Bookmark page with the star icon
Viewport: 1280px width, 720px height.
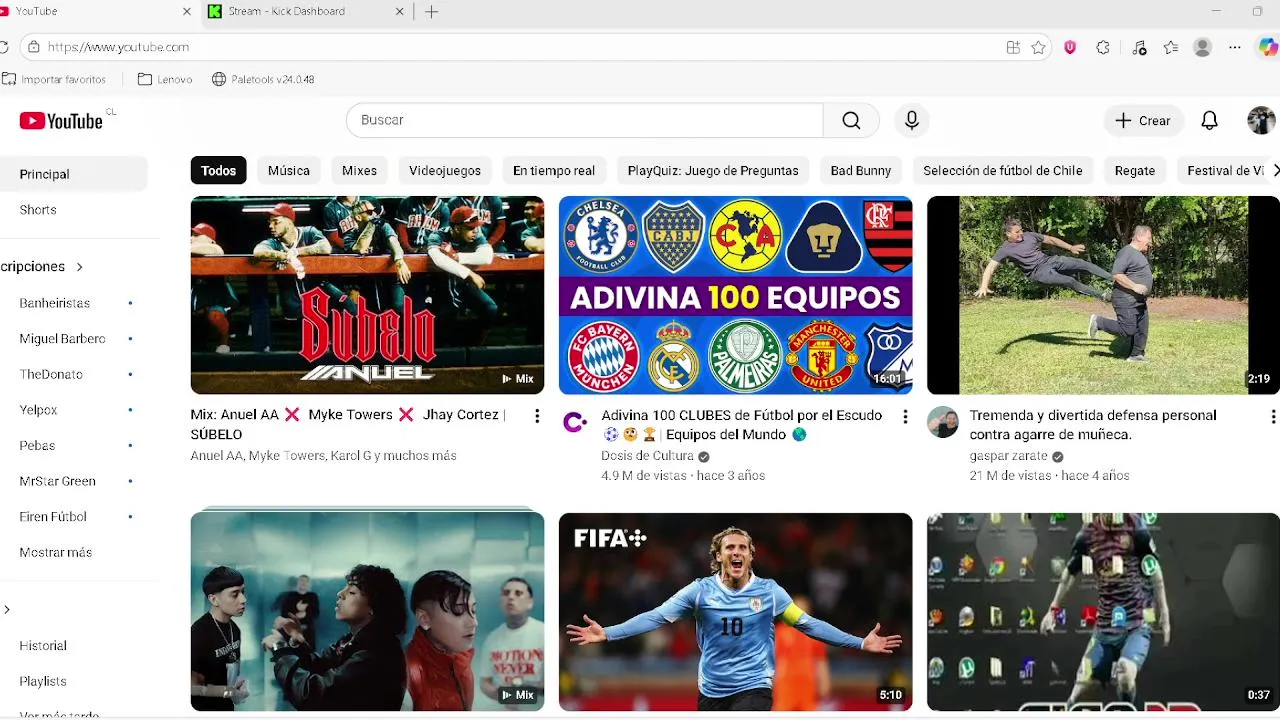1039,47
